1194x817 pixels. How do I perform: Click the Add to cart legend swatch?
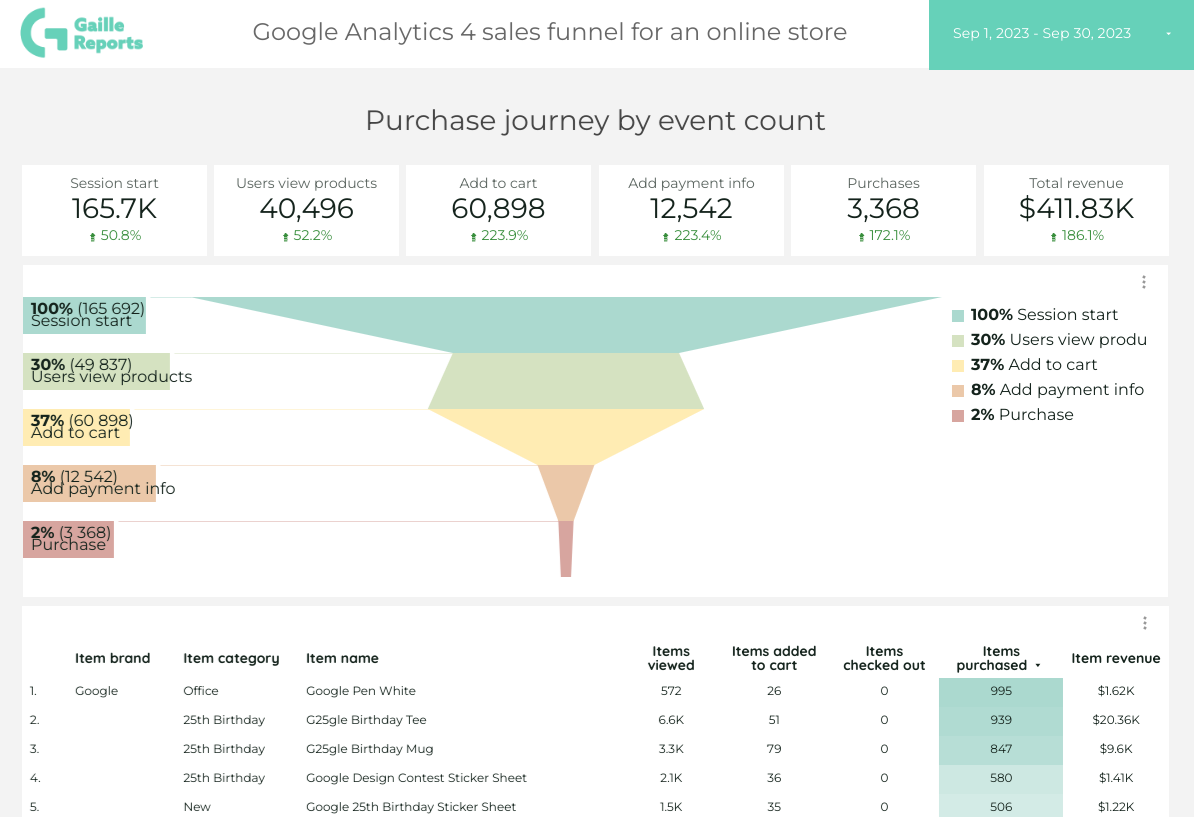[x=958, y=366]
